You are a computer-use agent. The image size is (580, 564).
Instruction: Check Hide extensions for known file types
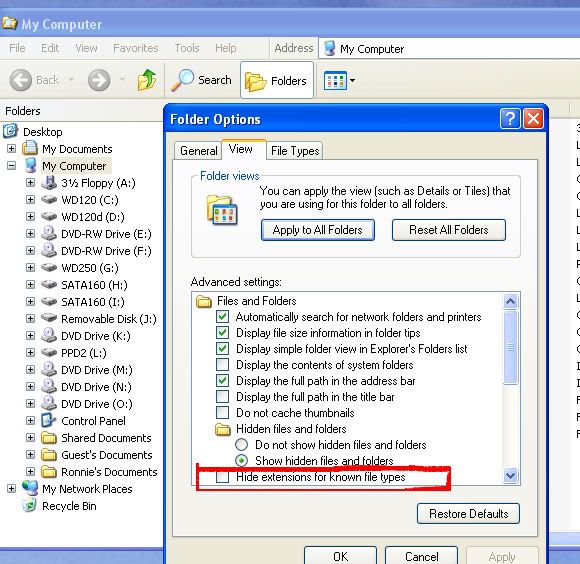pyautogui.click(x=223, y=476)
